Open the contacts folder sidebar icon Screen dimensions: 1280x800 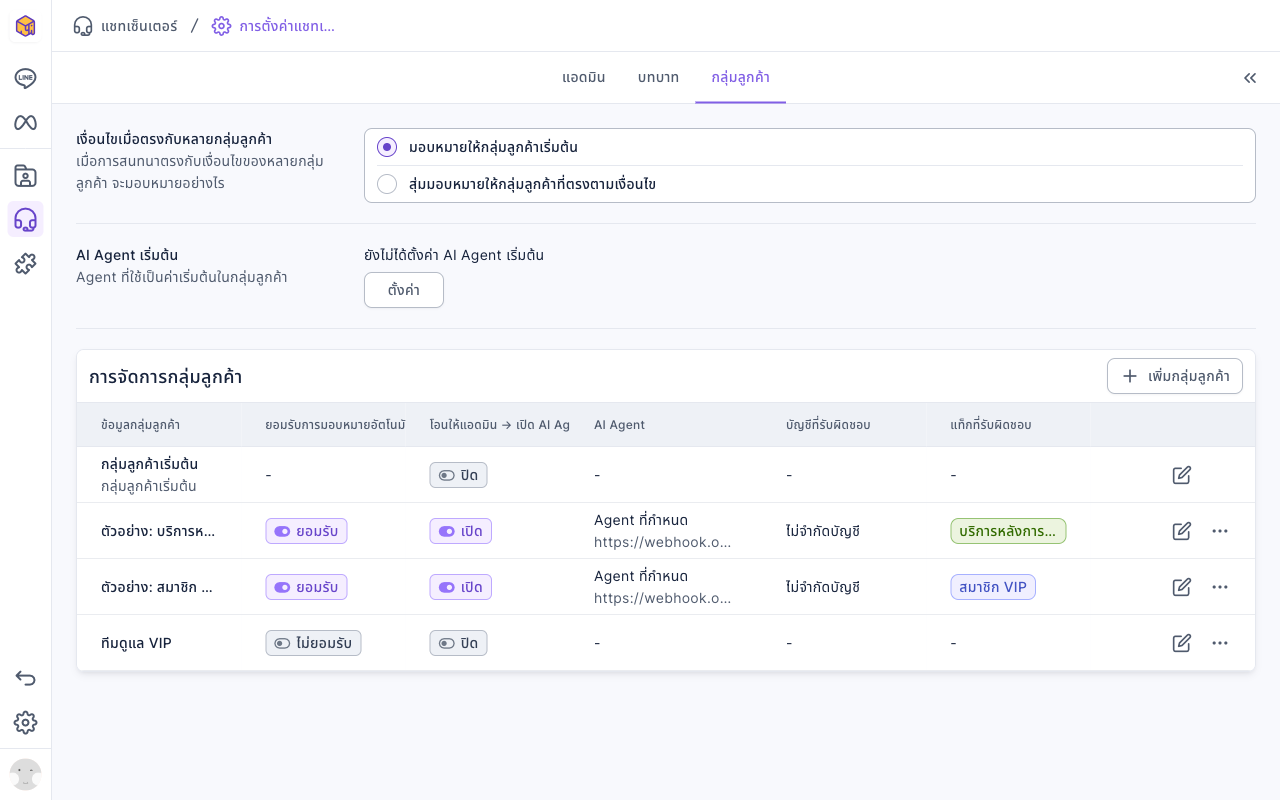point(25,176)
